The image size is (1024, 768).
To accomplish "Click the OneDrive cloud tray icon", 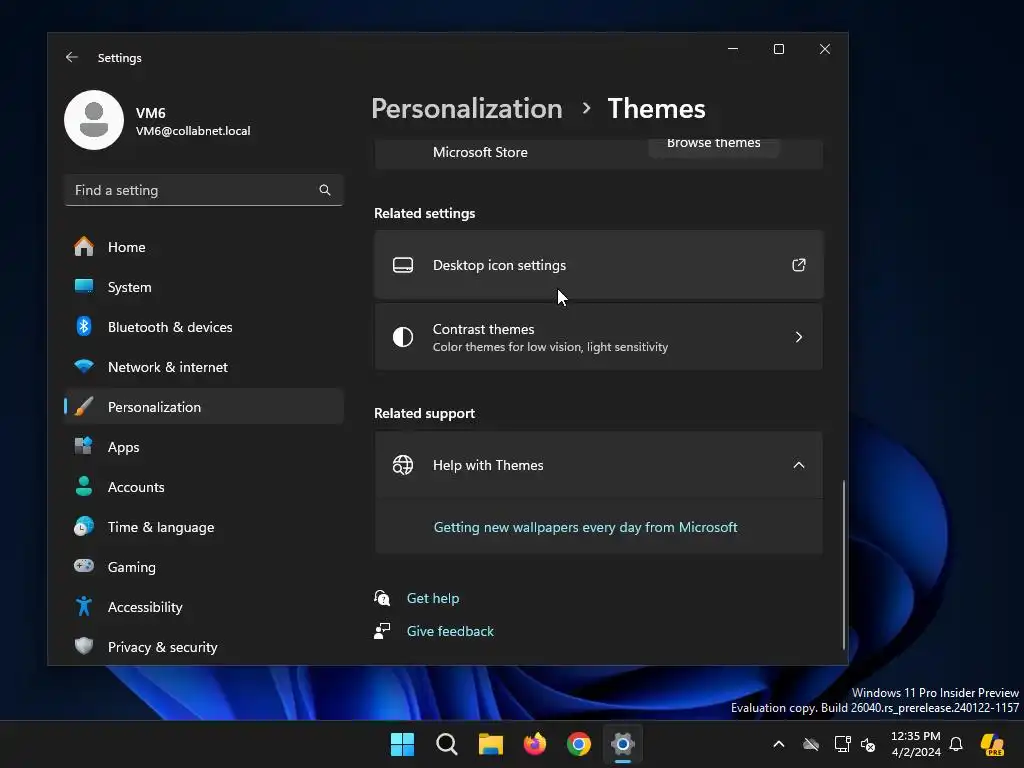I will [811, 744].
